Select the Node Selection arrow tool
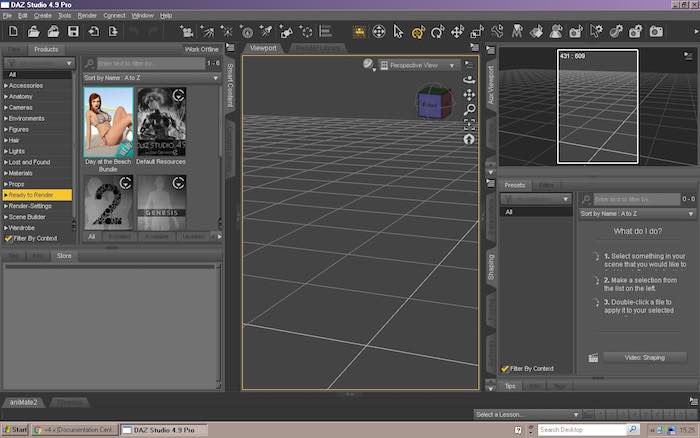 click(x=398, y=32)
